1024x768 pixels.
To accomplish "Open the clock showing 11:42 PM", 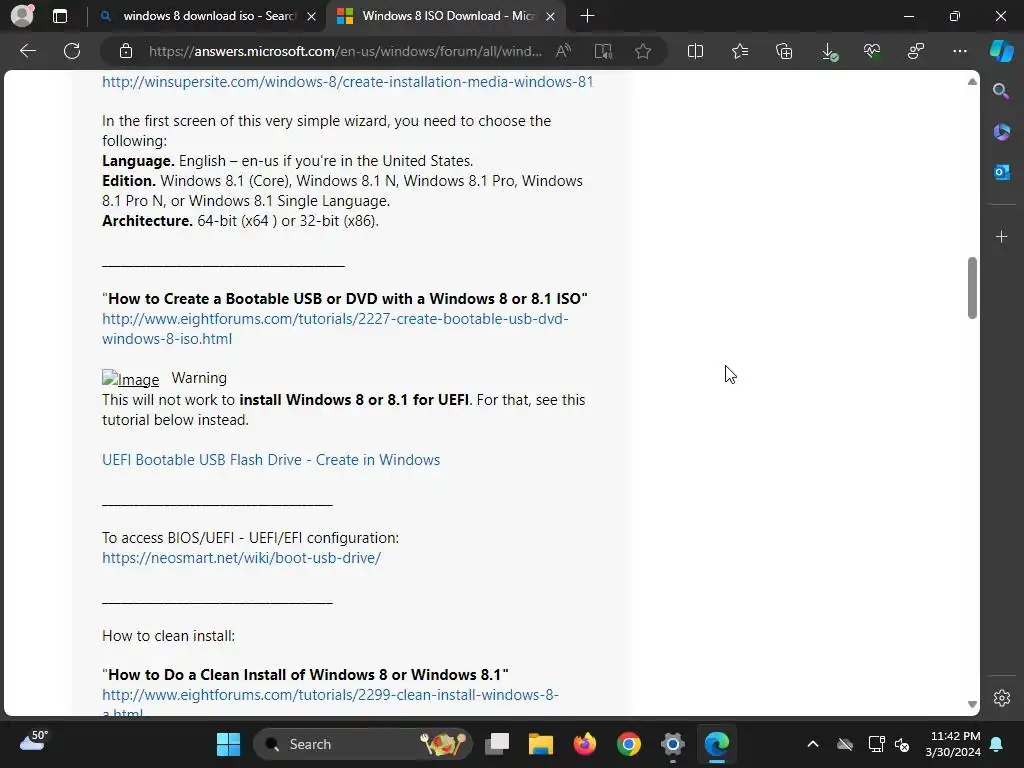I will click(x=953, y=744).
